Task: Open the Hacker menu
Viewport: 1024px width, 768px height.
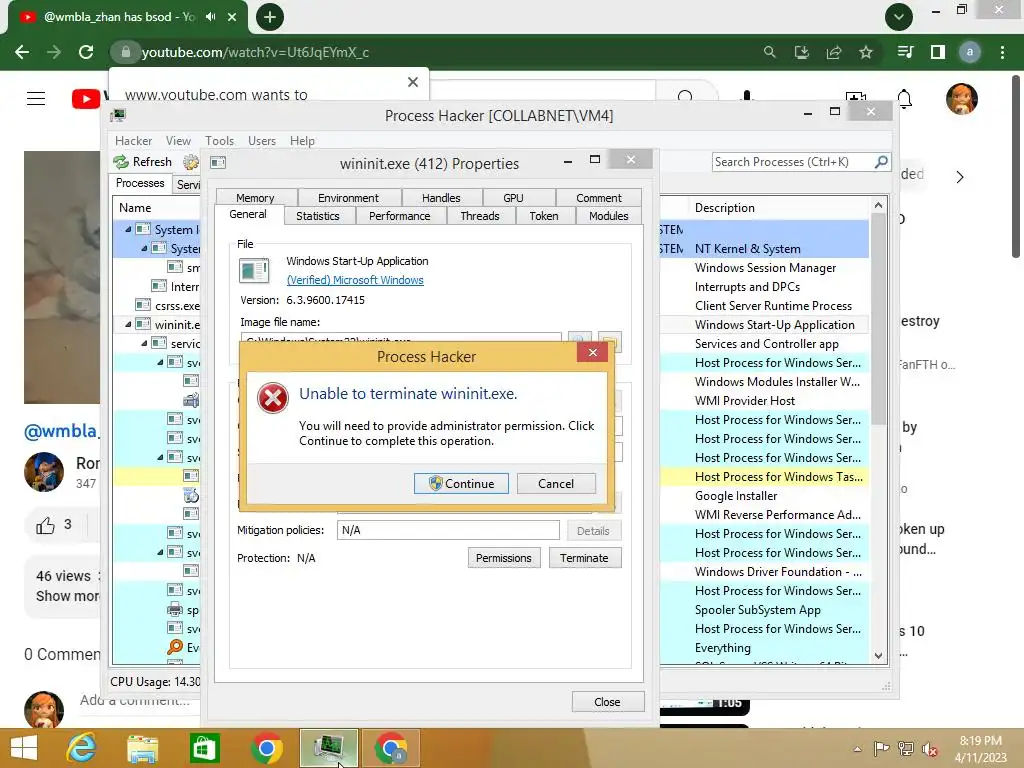Action: pos(133,141)
